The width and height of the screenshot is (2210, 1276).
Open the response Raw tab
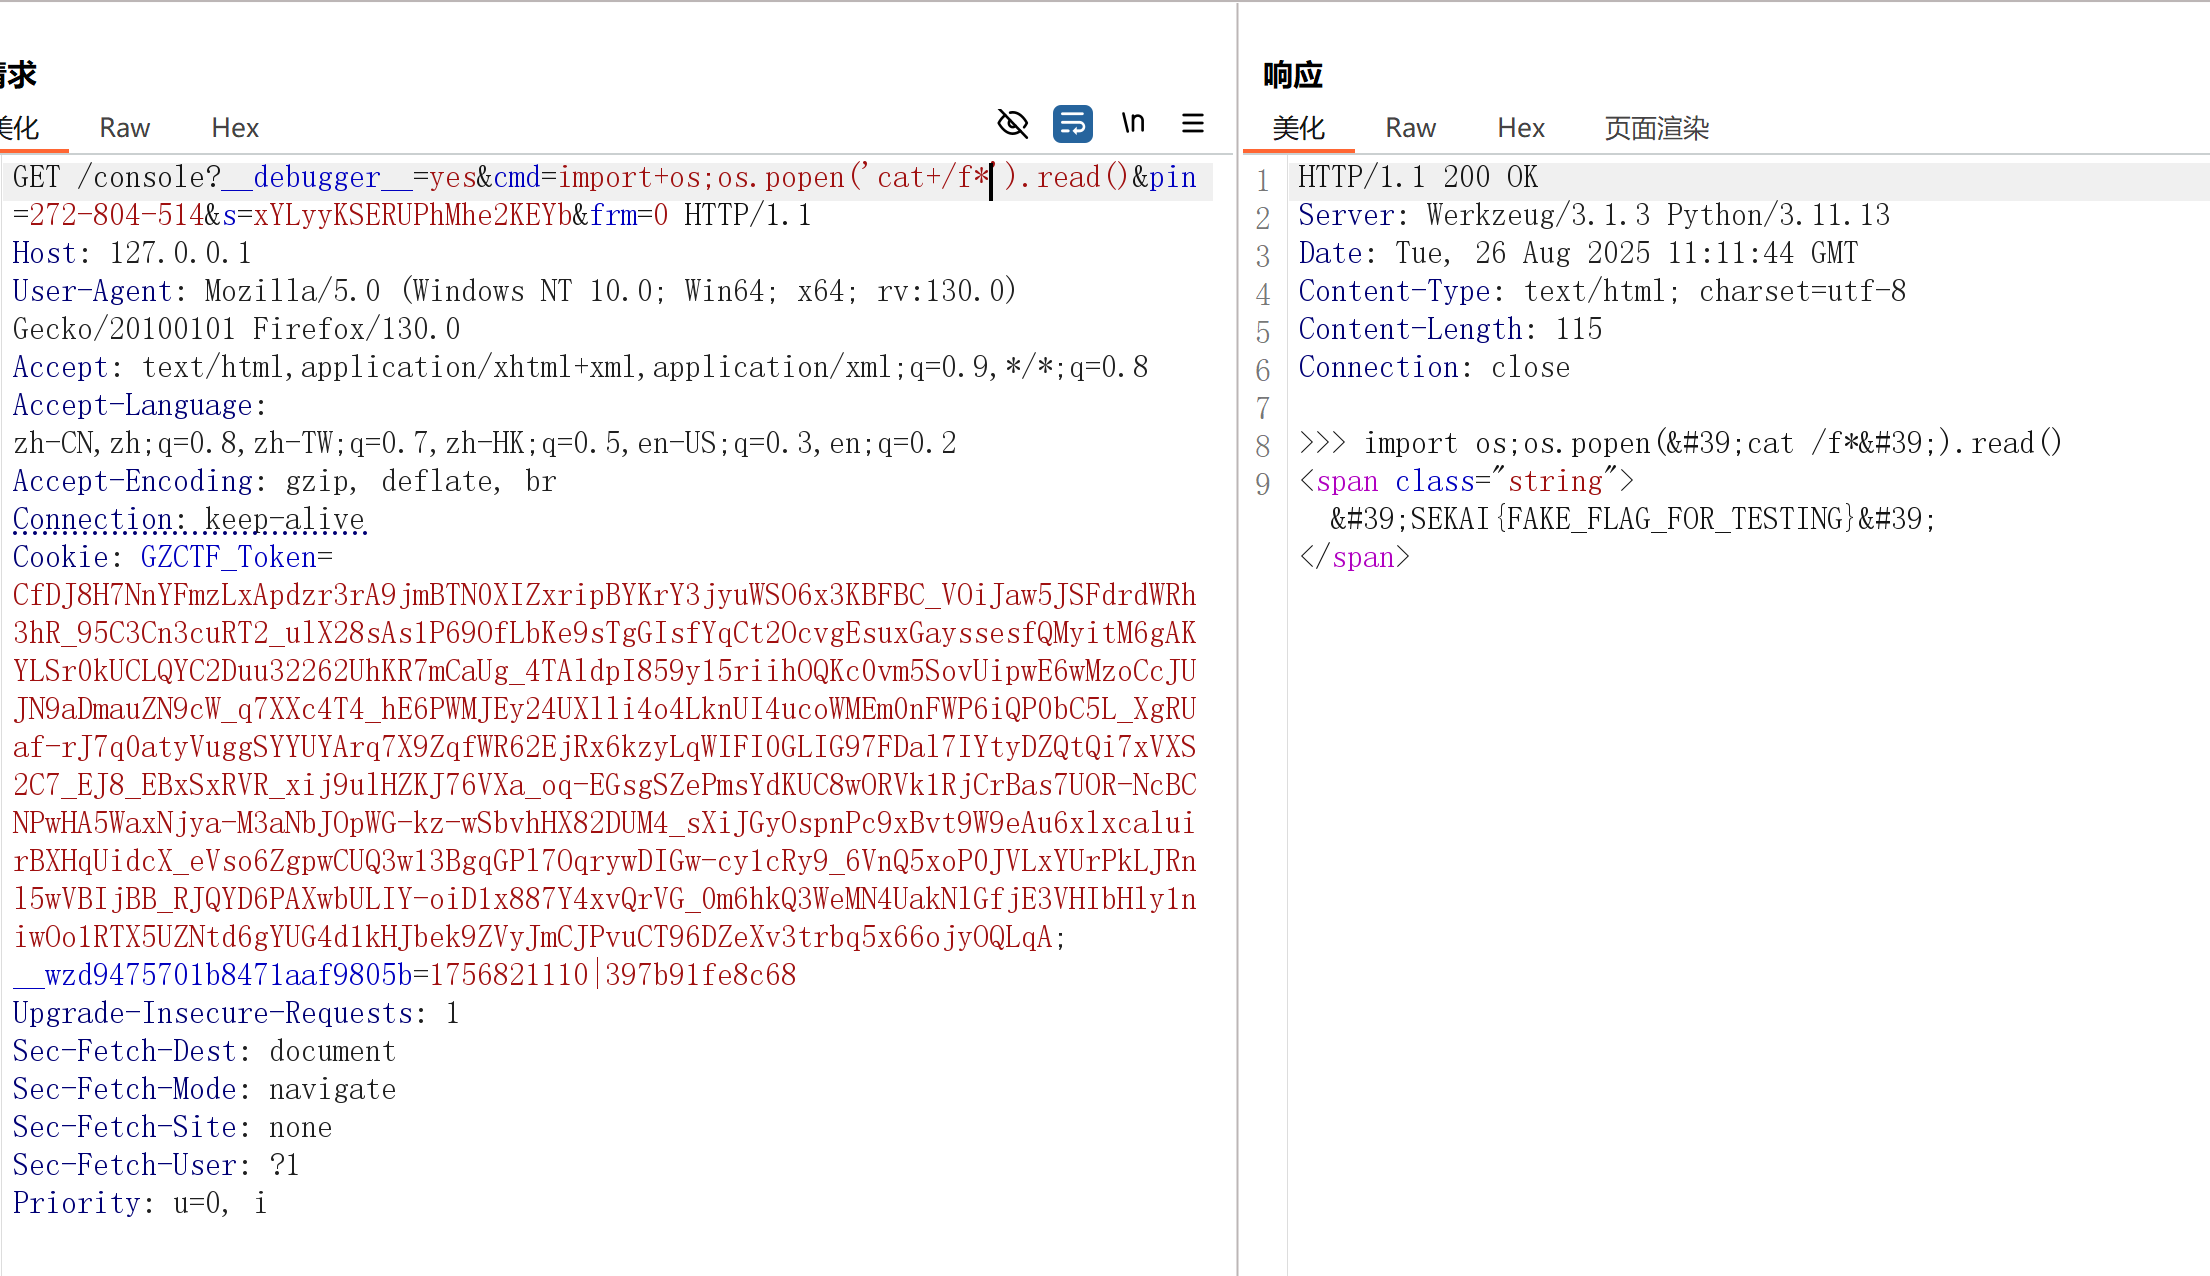[1410, 128]
